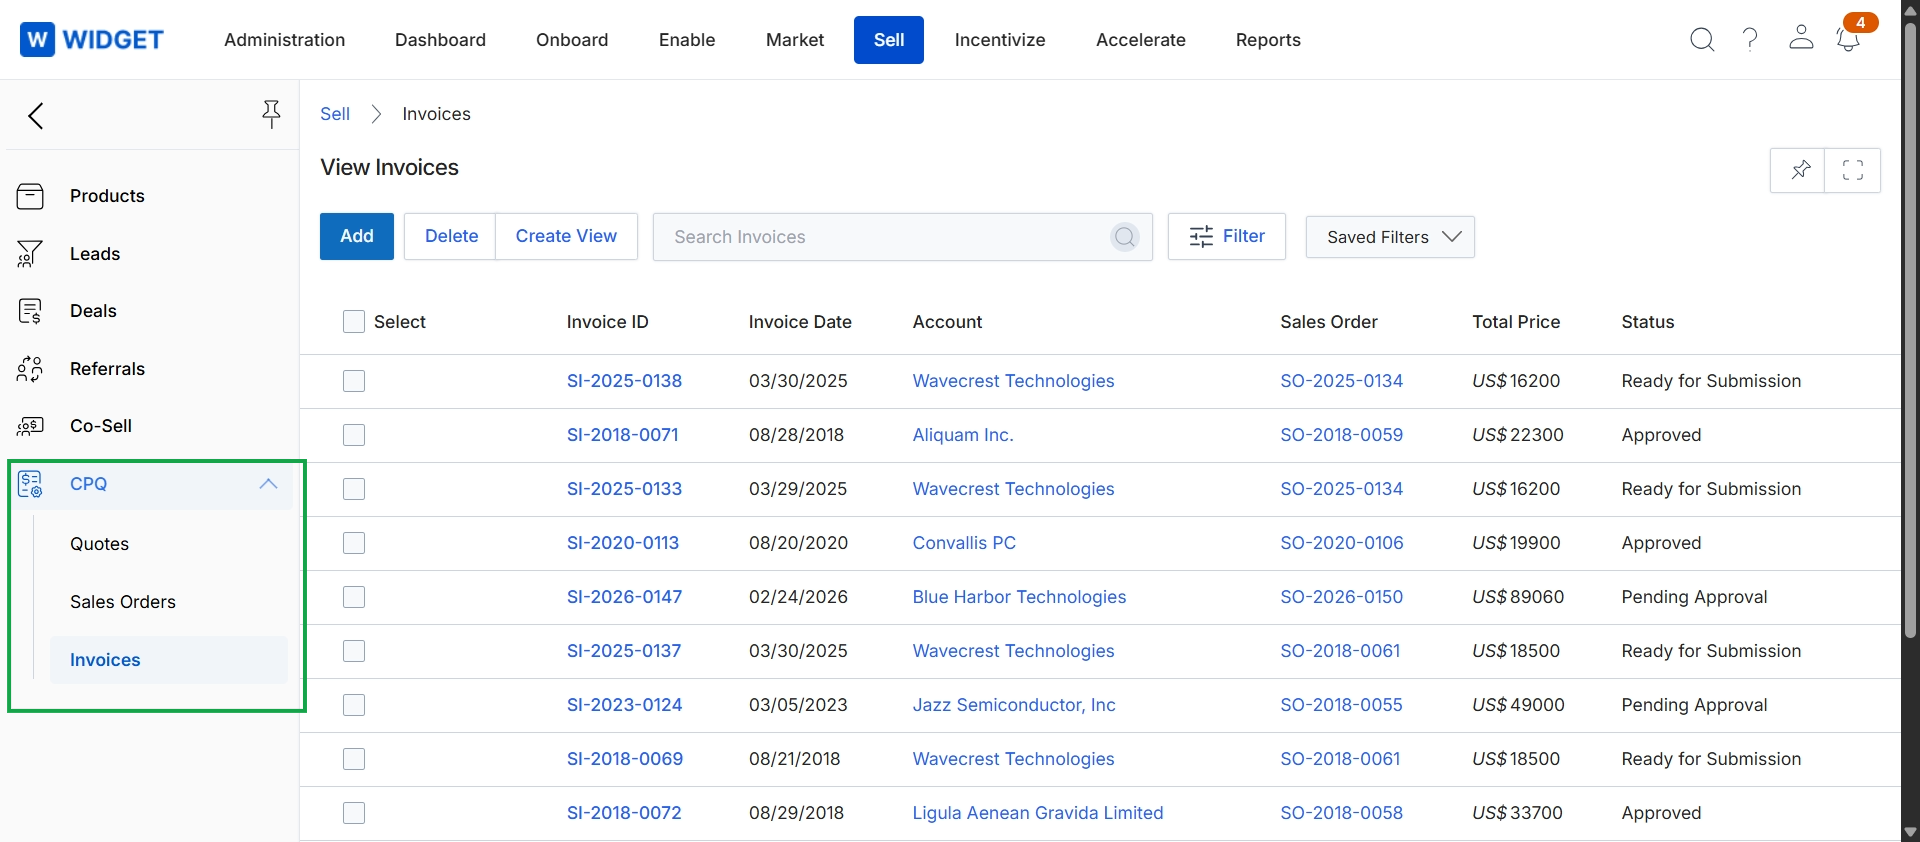This screenshot has height=842, width=1920.
Task: Open Convallis PC account link
Action: click(x=964, y=543)
